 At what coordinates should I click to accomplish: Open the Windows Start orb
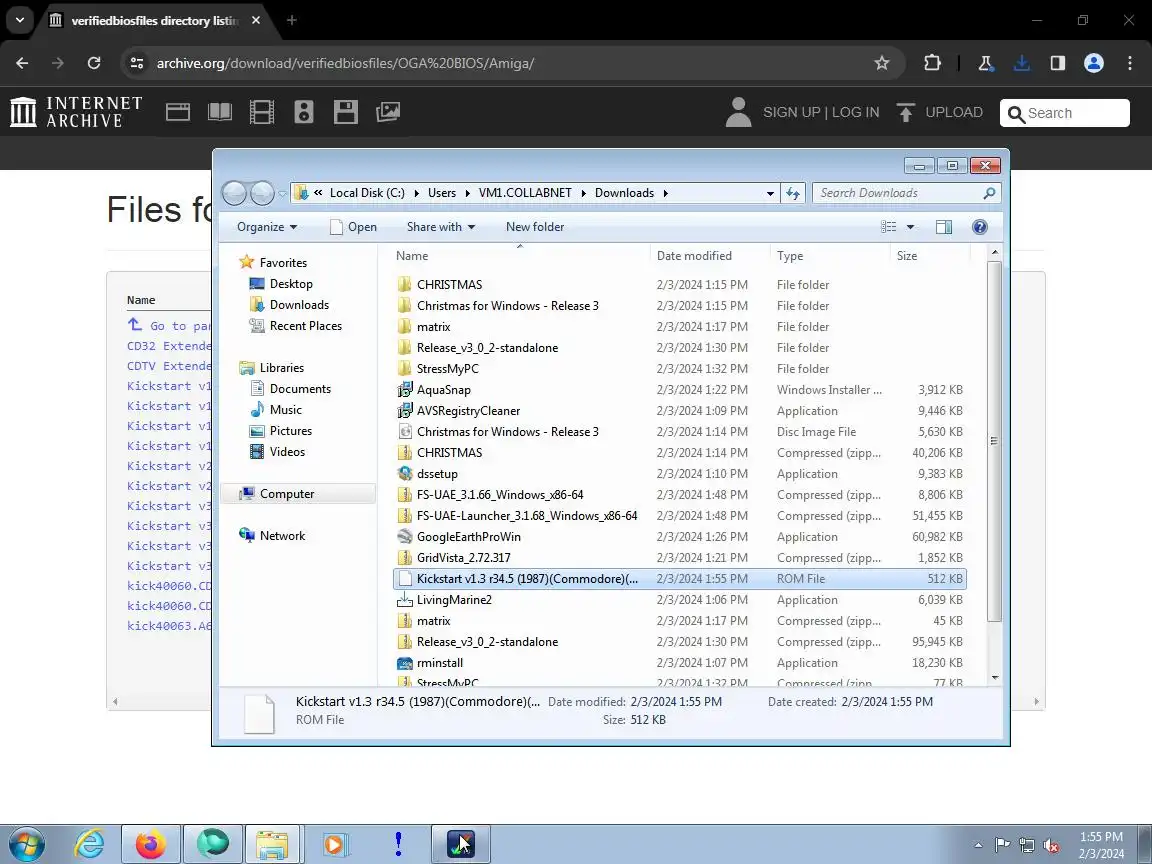(26, 845)
